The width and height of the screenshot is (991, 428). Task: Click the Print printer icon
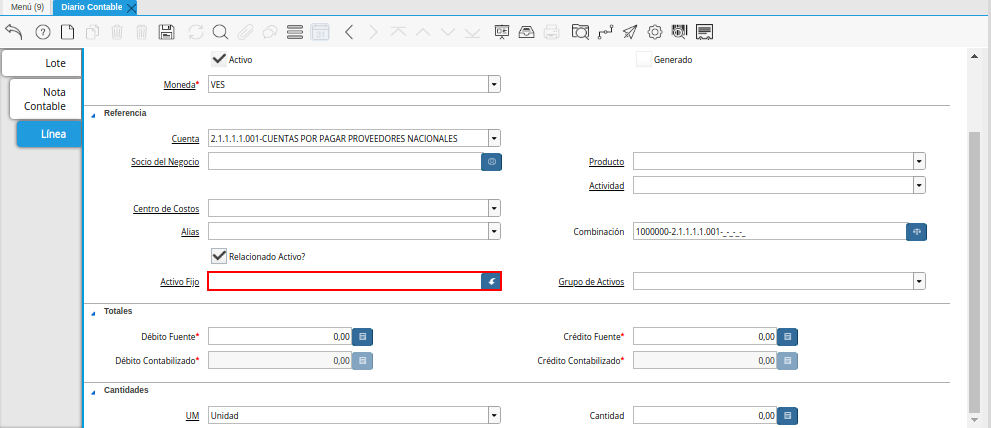(551, 32)
